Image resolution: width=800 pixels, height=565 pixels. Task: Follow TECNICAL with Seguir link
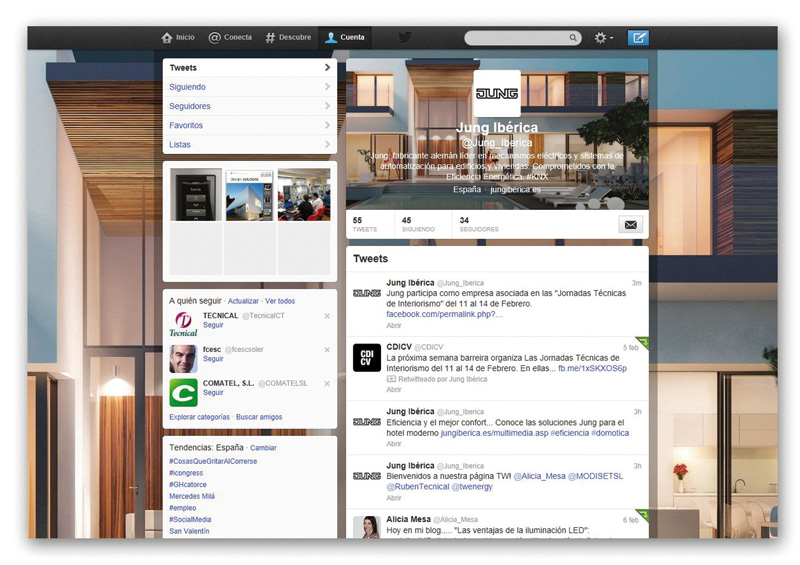[x=213, y=325]
